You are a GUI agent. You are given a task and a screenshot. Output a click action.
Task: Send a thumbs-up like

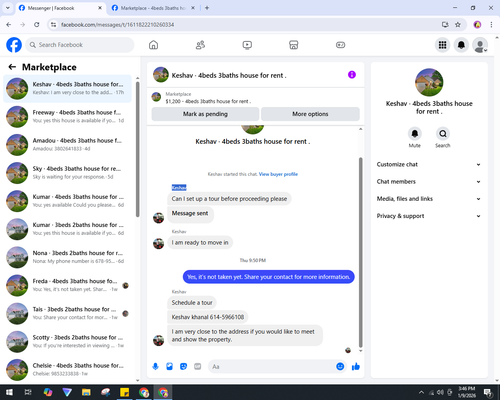pos(356,367)
